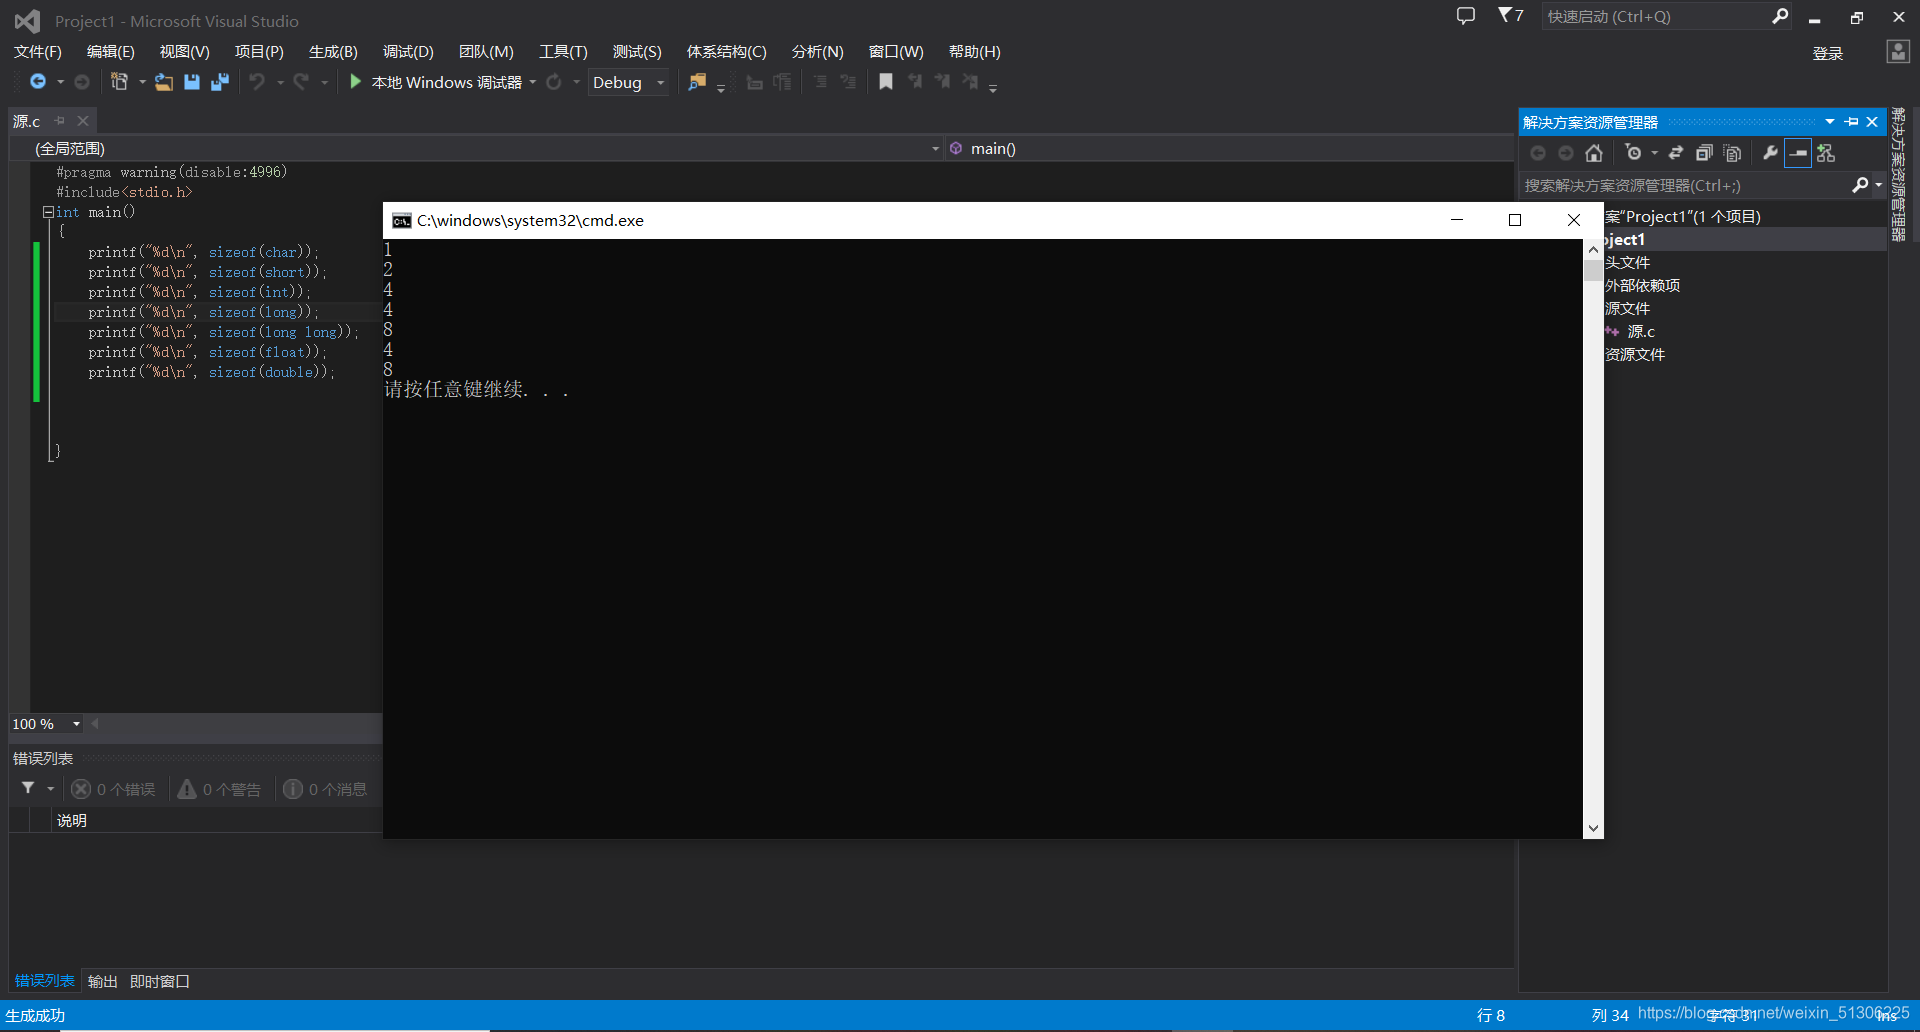
Task: Open the 帮助(H) menu
Action: pos(975,52)
